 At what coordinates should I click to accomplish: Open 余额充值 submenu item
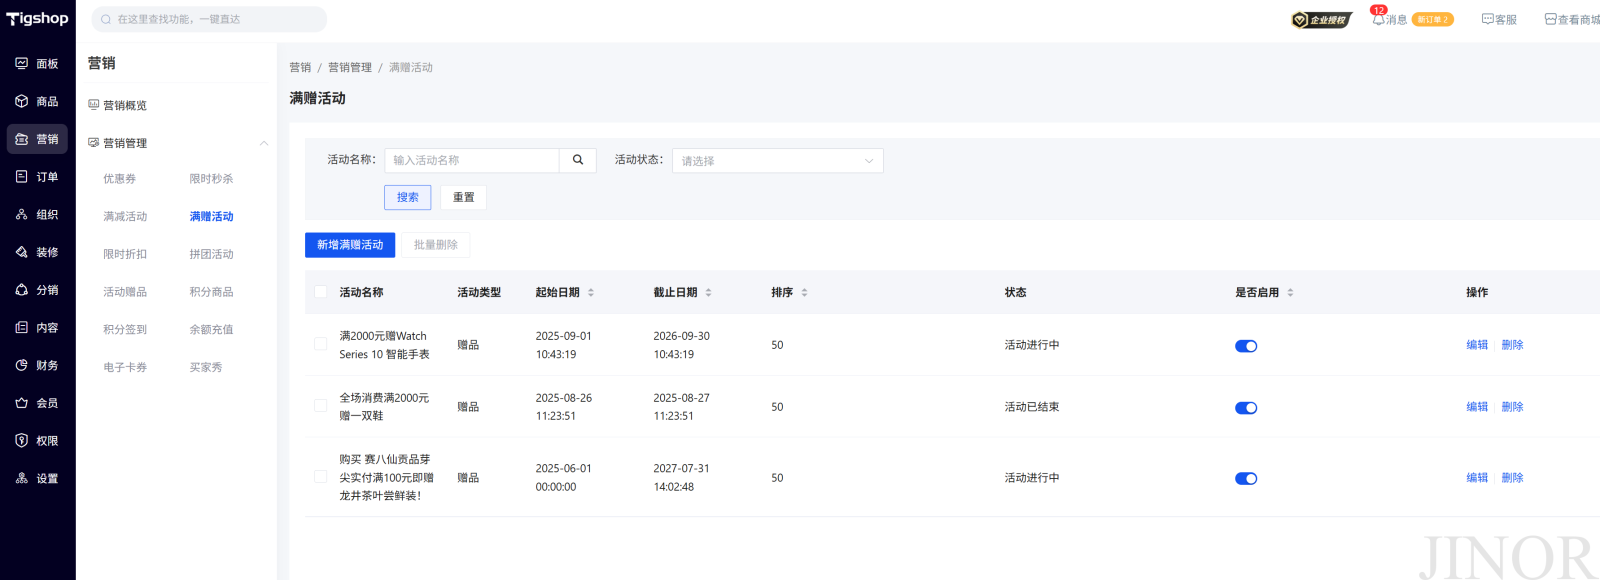(x=212, y=329)
